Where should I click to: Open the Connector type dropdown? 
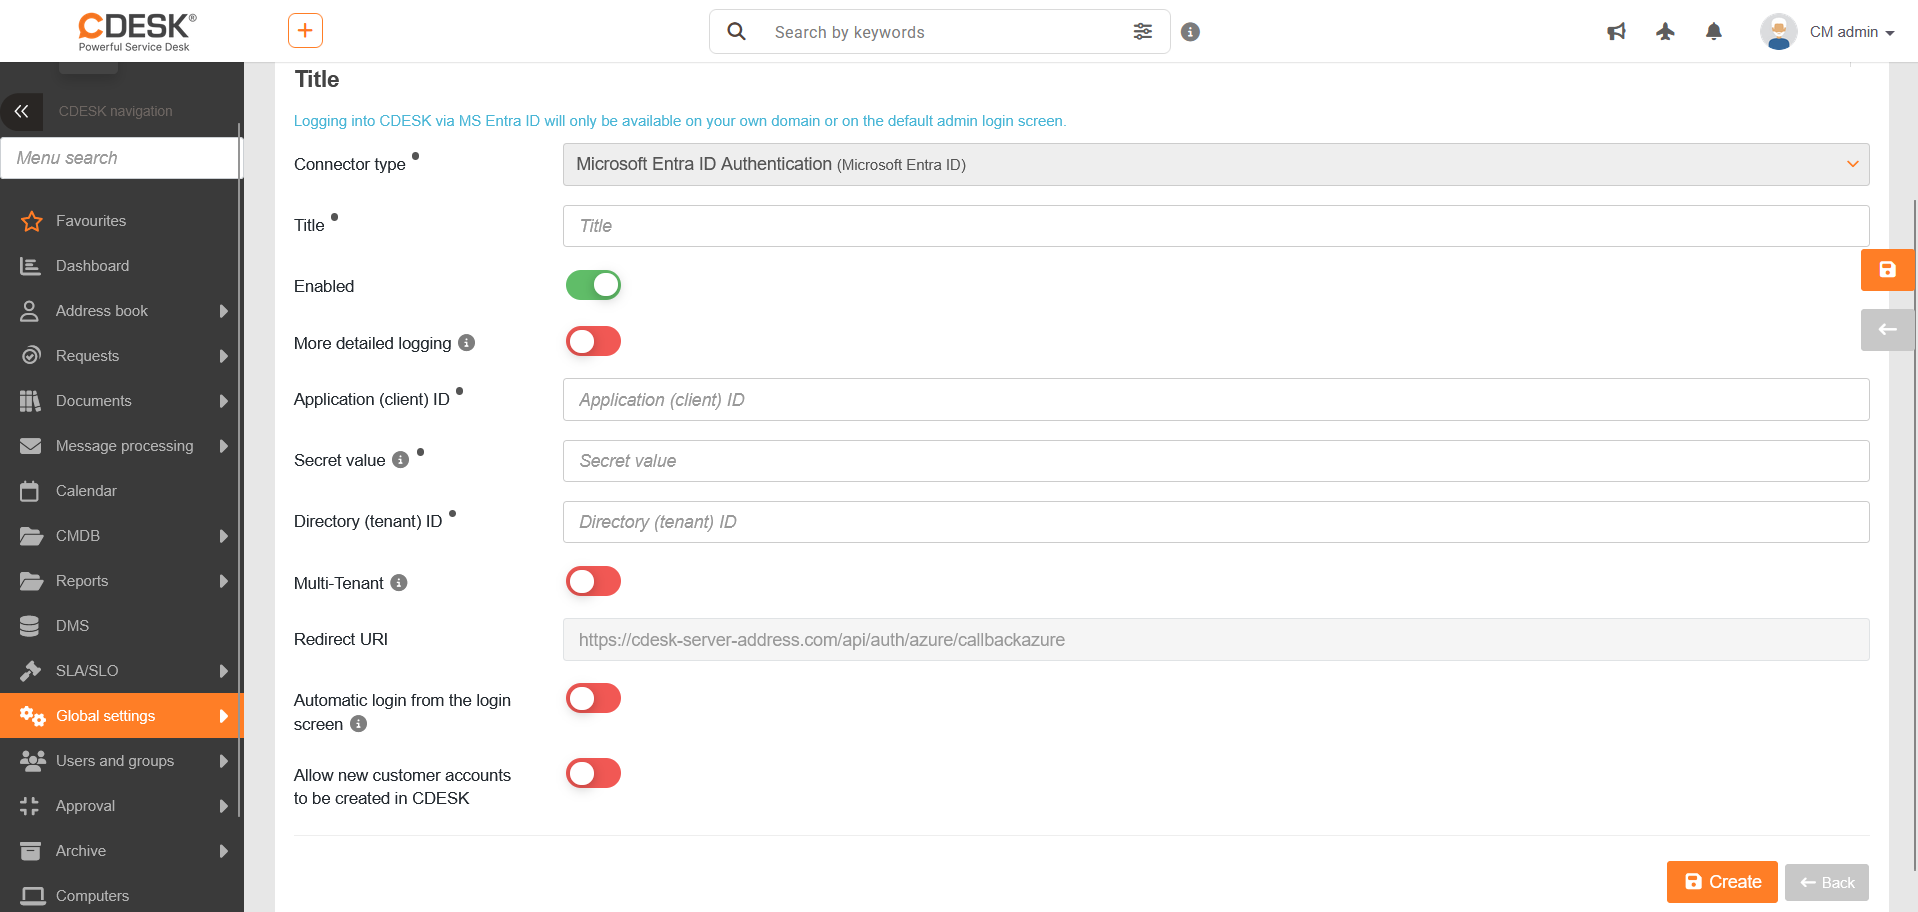point(1216,164)
